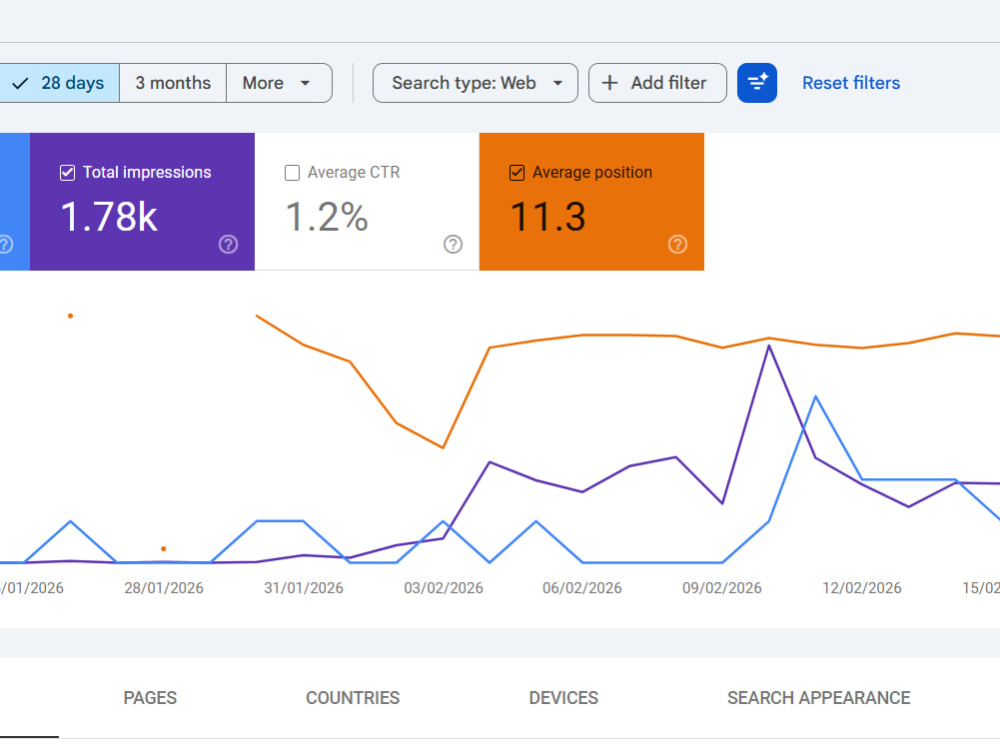Click the 1.2% CTR value

tap(327, 217)
